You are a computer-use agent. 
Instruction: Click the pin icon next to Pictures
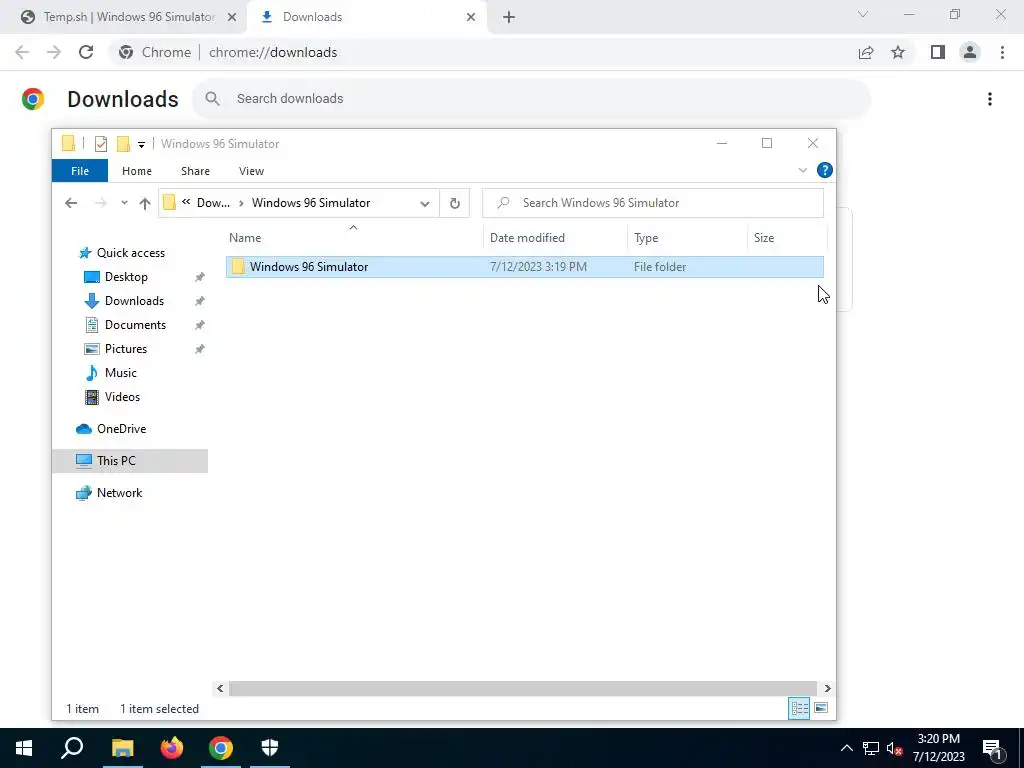199,349
